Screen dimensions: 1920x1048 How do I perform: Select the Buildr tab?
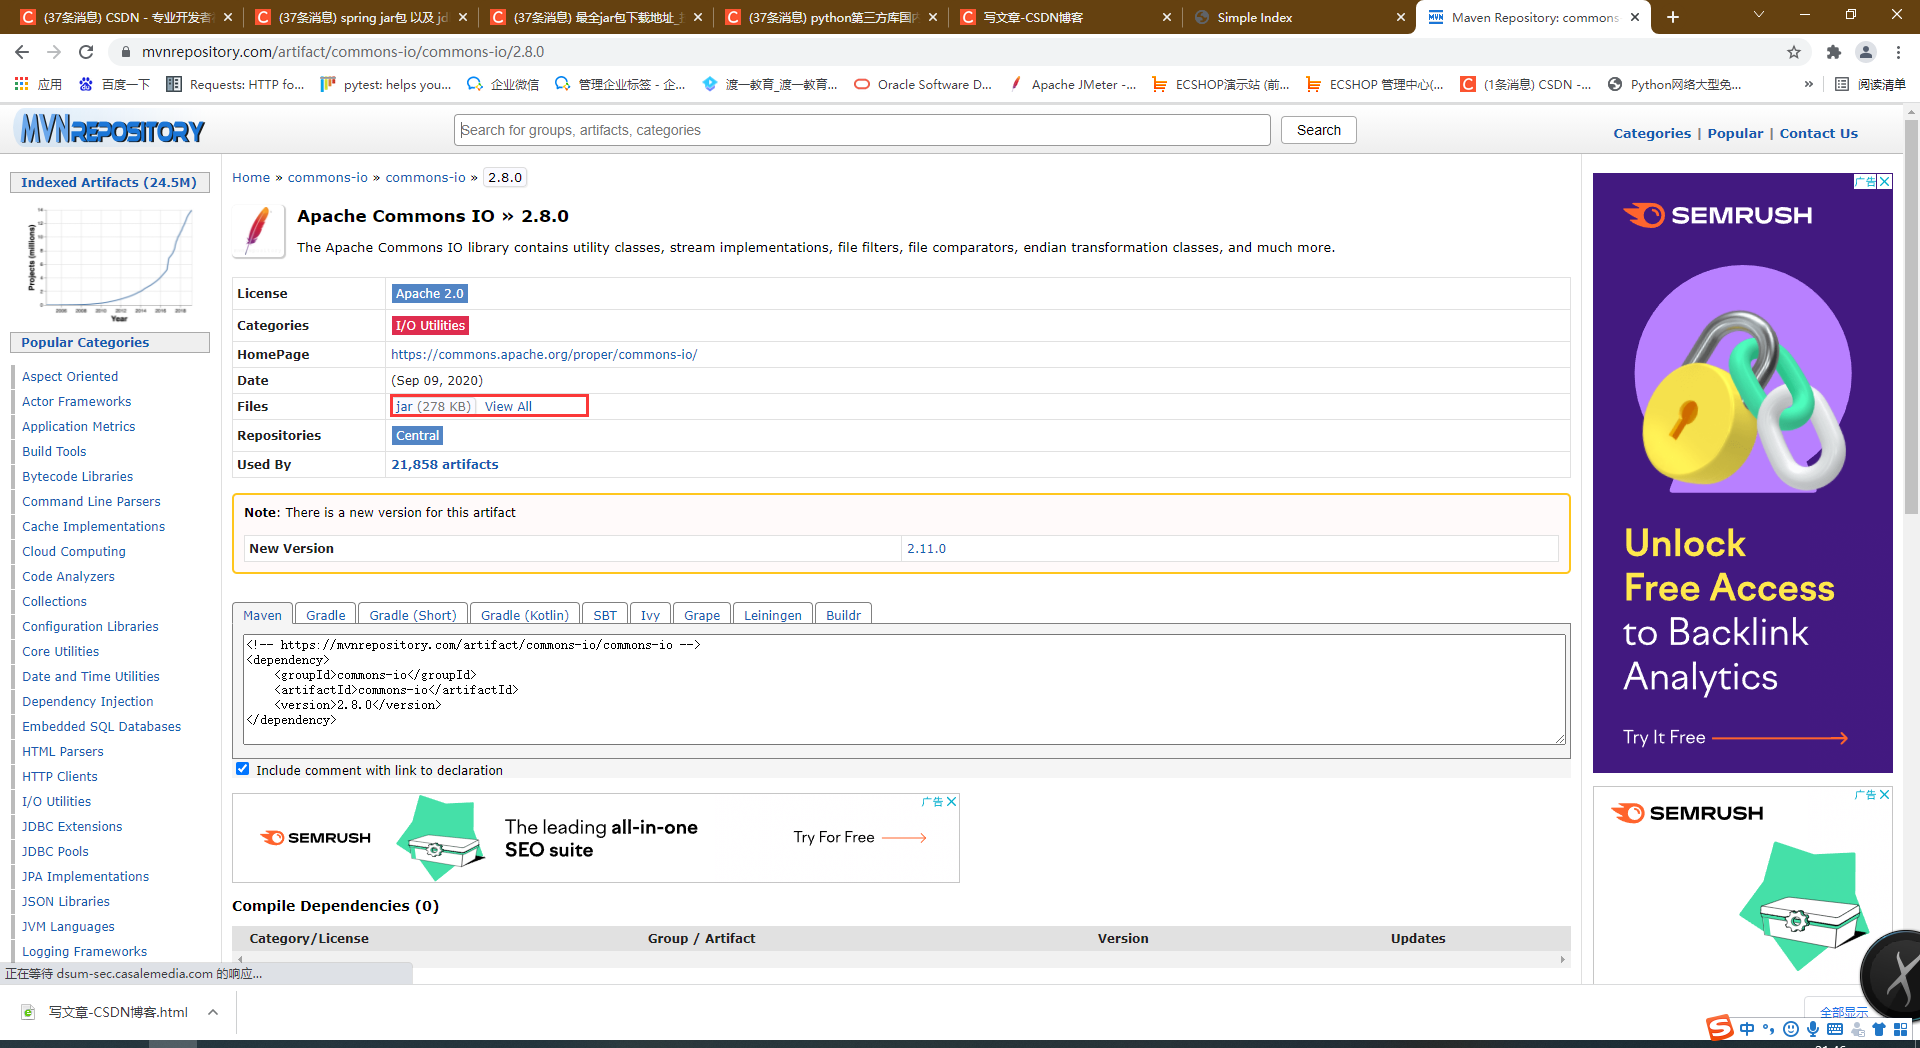[x=843, y=615]
